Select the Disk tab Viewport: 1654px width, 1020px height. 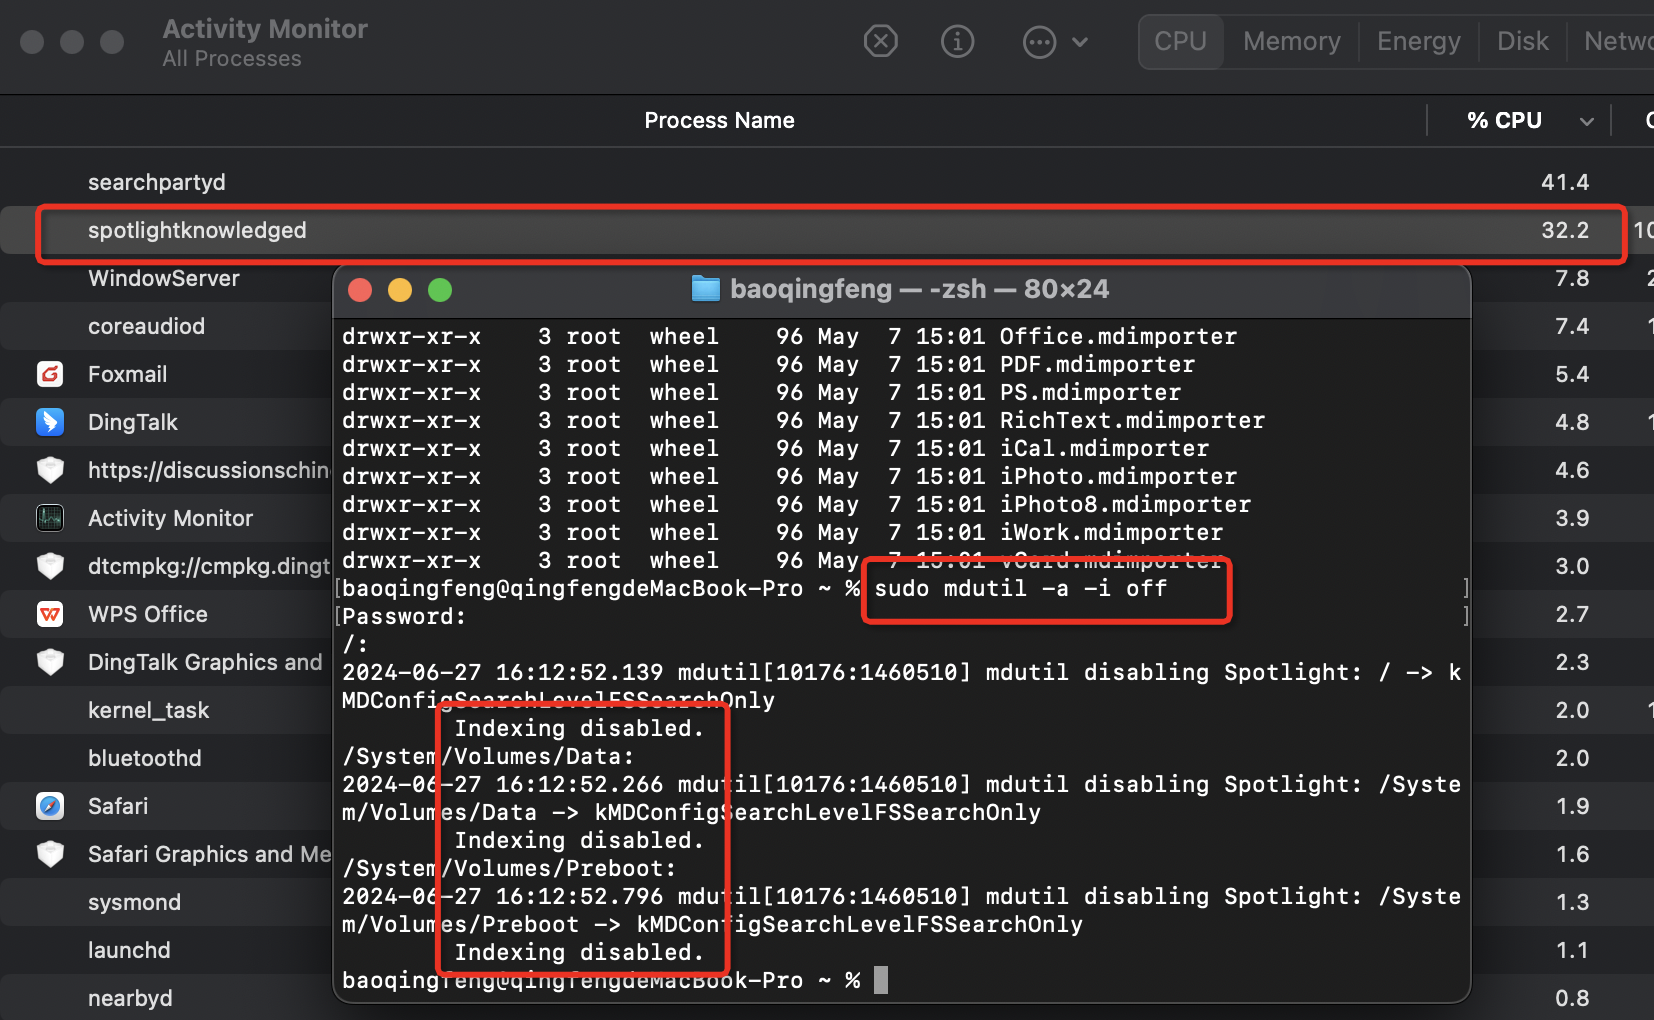pos(1522,41)
